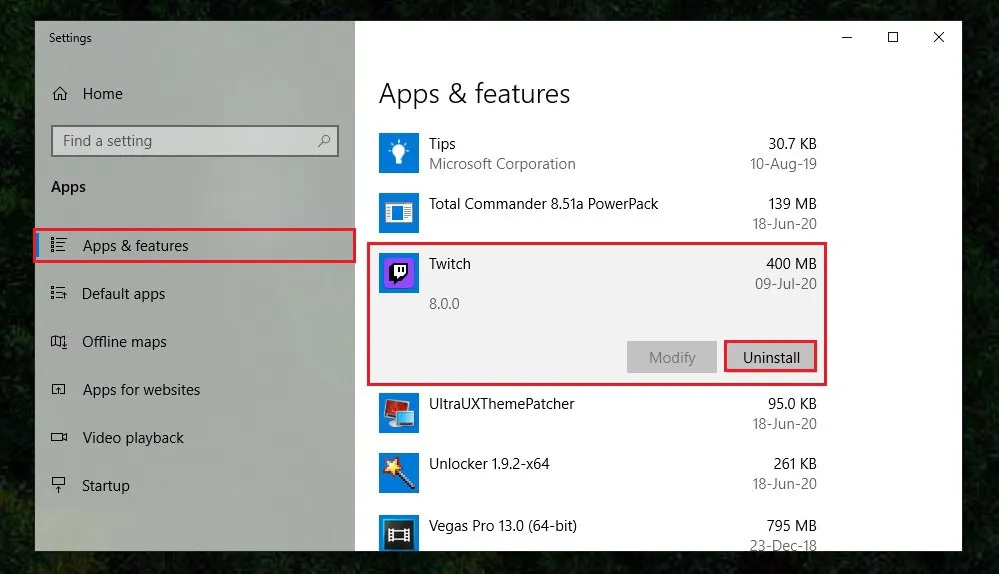Select Unlocker 1.9.2-x64 entry name
999x574 pixels.
489,464
